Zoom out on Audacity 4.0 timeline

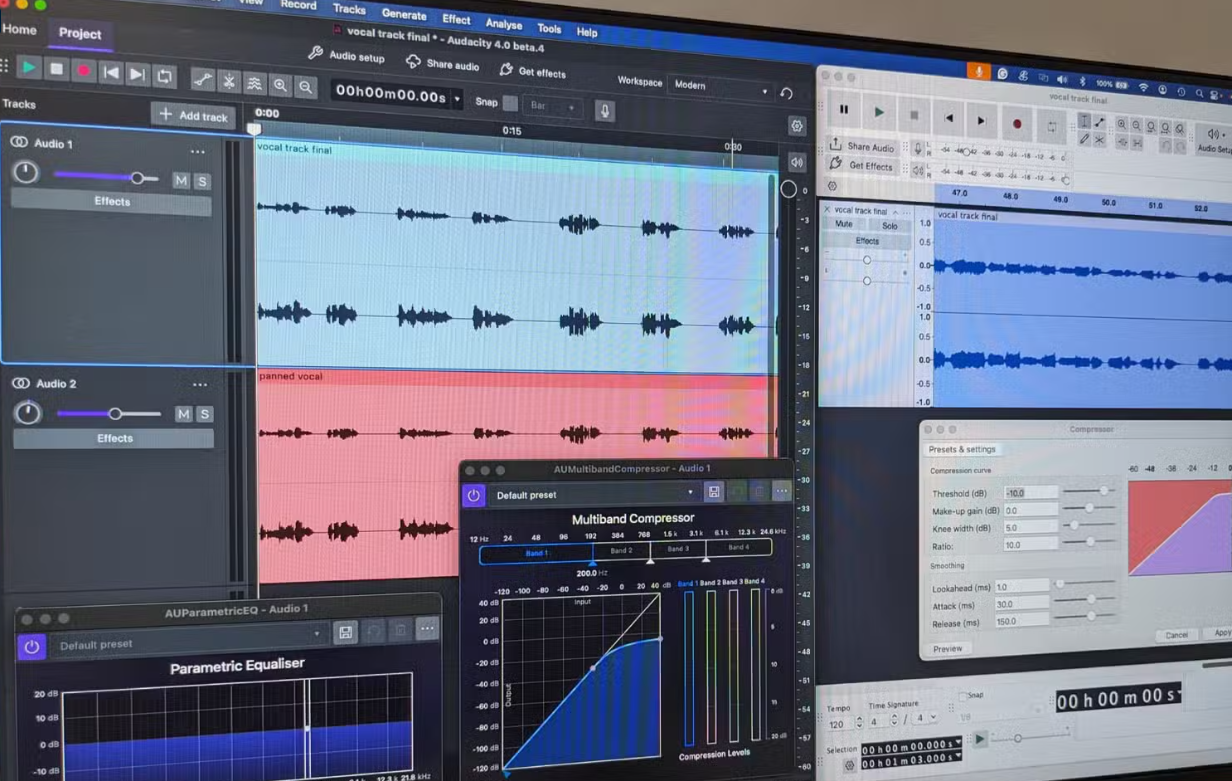pos(305,87)
